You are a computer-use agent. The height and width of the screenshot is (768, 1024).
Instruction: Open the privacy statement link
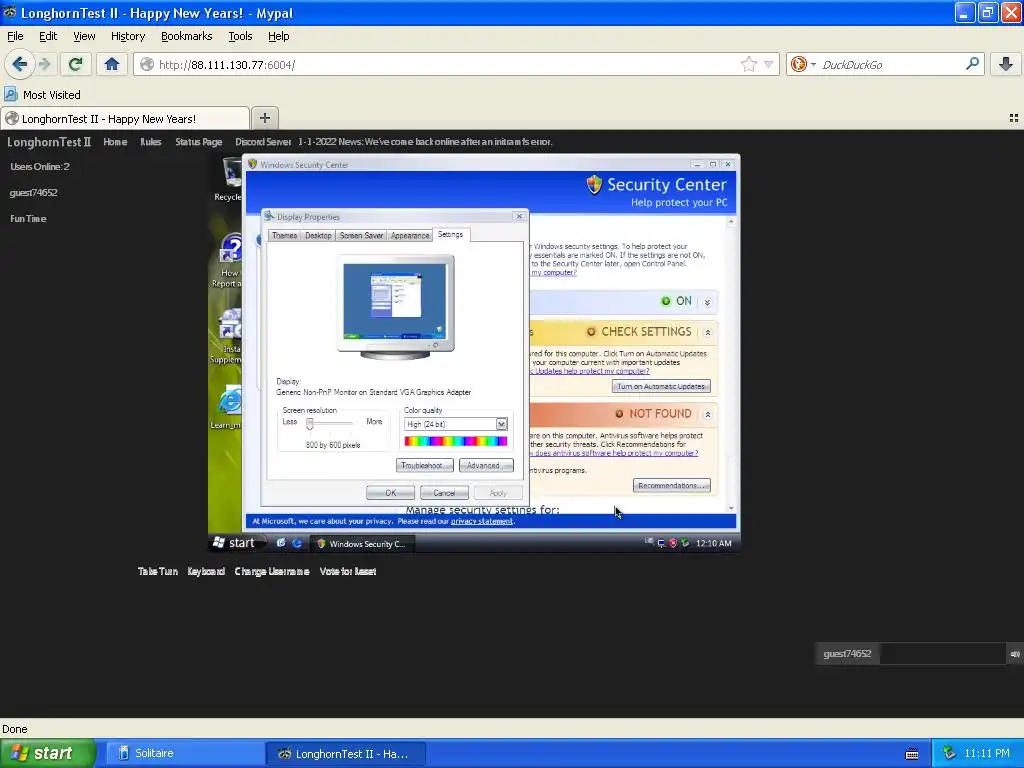(481, 521)
